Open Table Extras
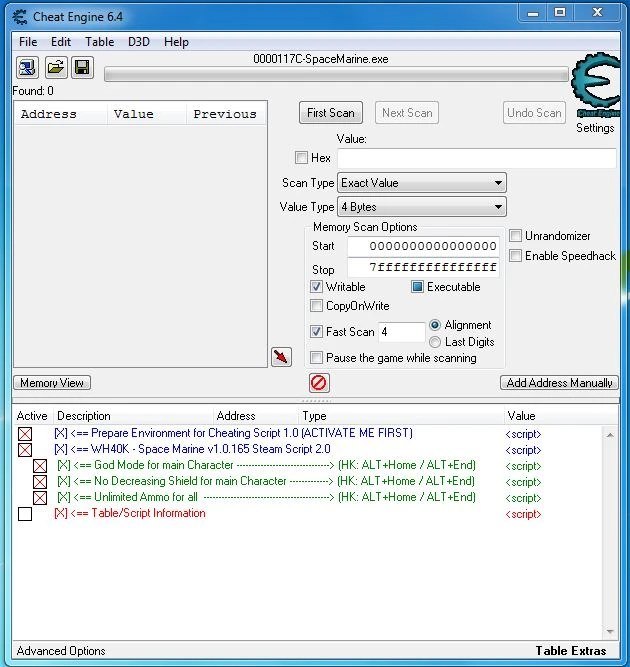This screenshot has width=630, height=667. (570, 651)
